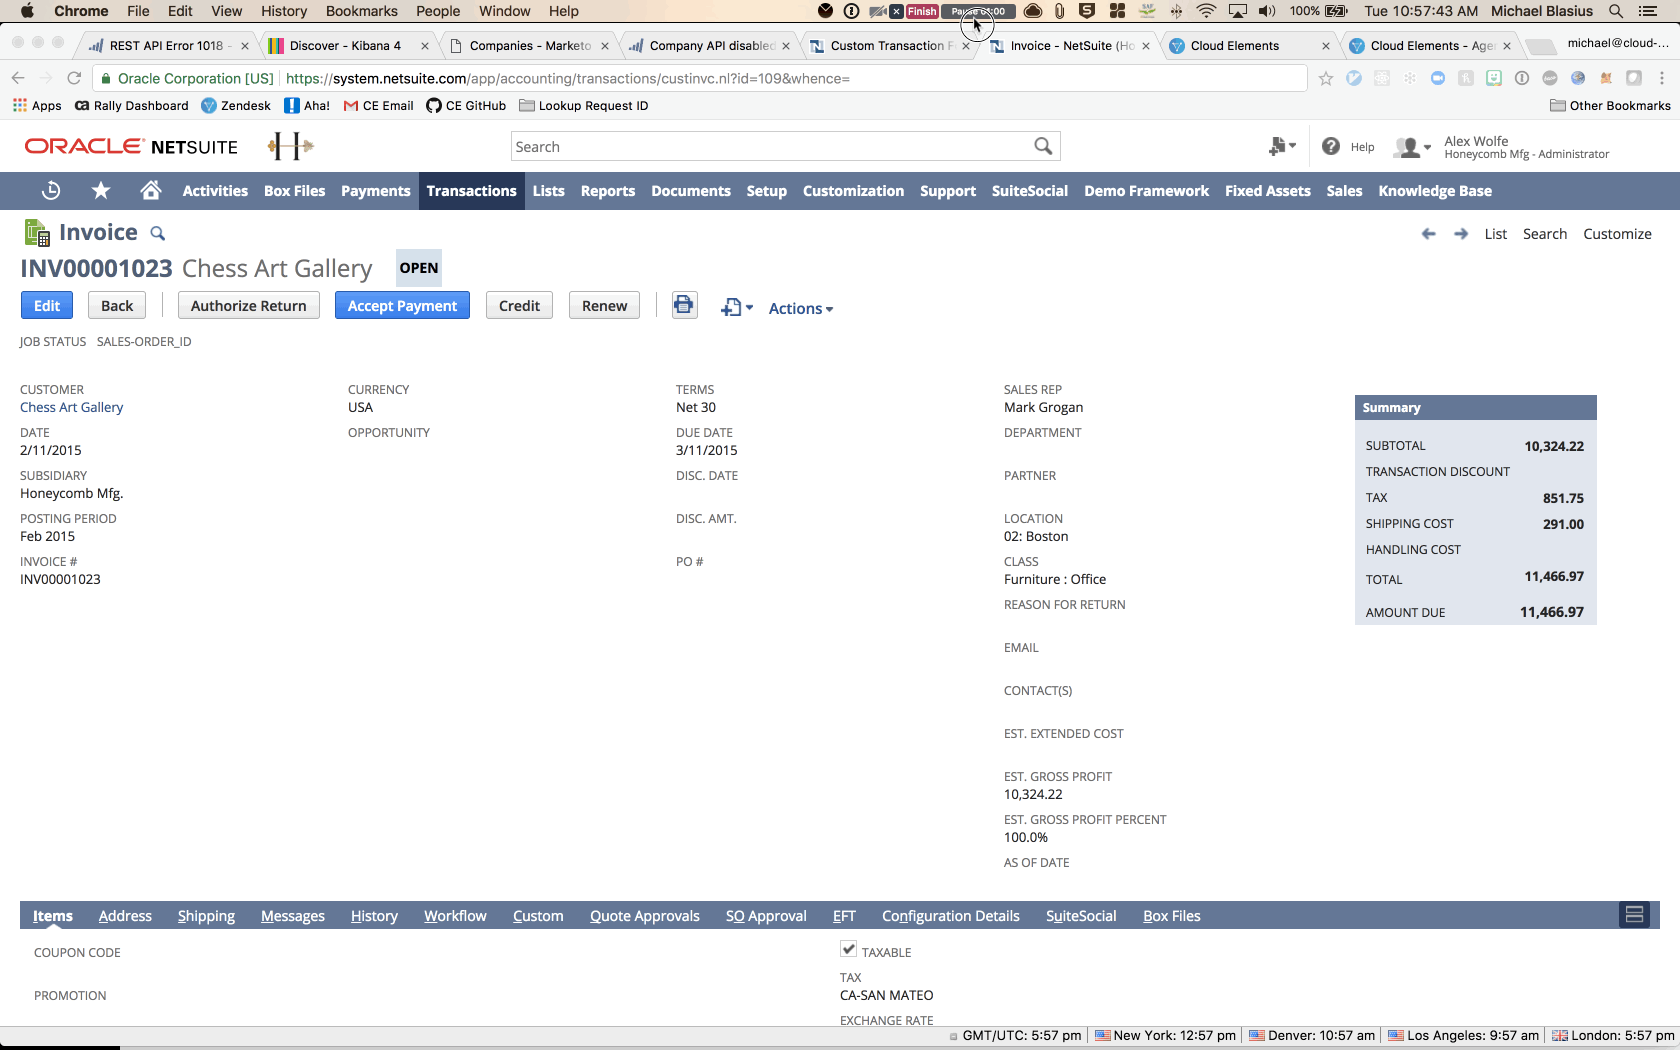The width and height of the screenshot is (1680, 1050).
Task: Go to previous invoice record arrow
Action: coord(1429,234)
